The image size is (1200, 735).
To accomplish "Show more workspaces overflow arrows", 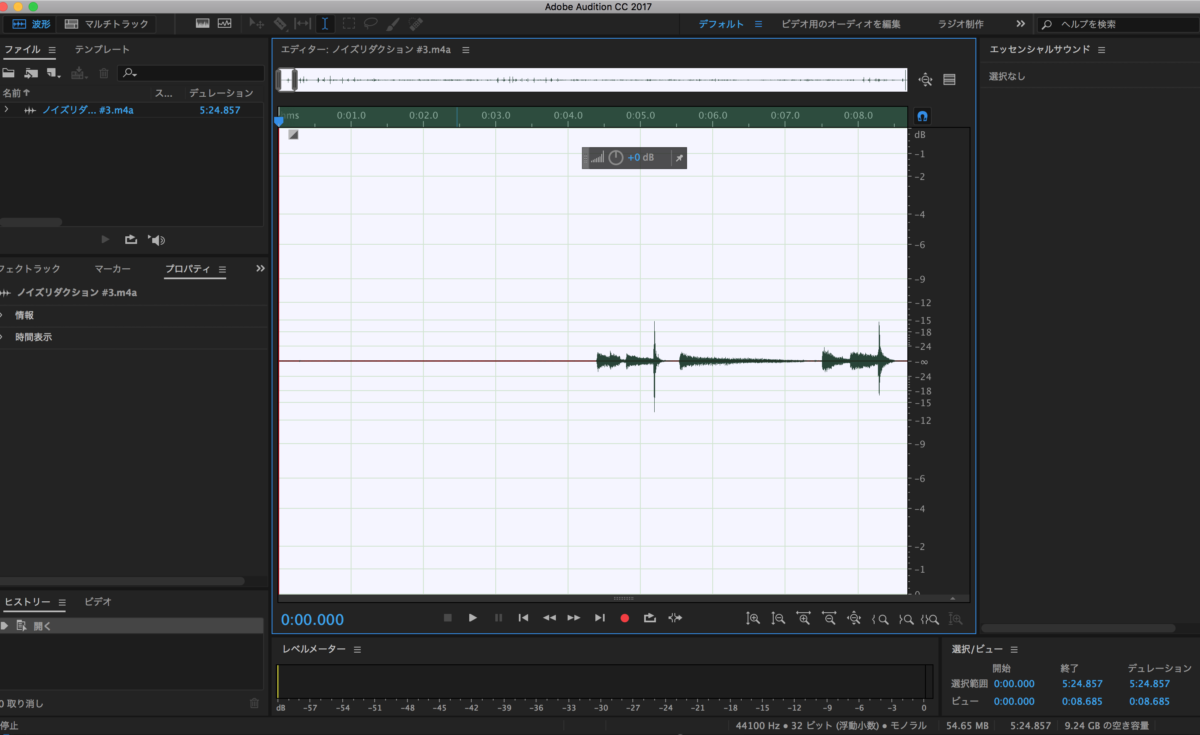I will (1020, 23).
